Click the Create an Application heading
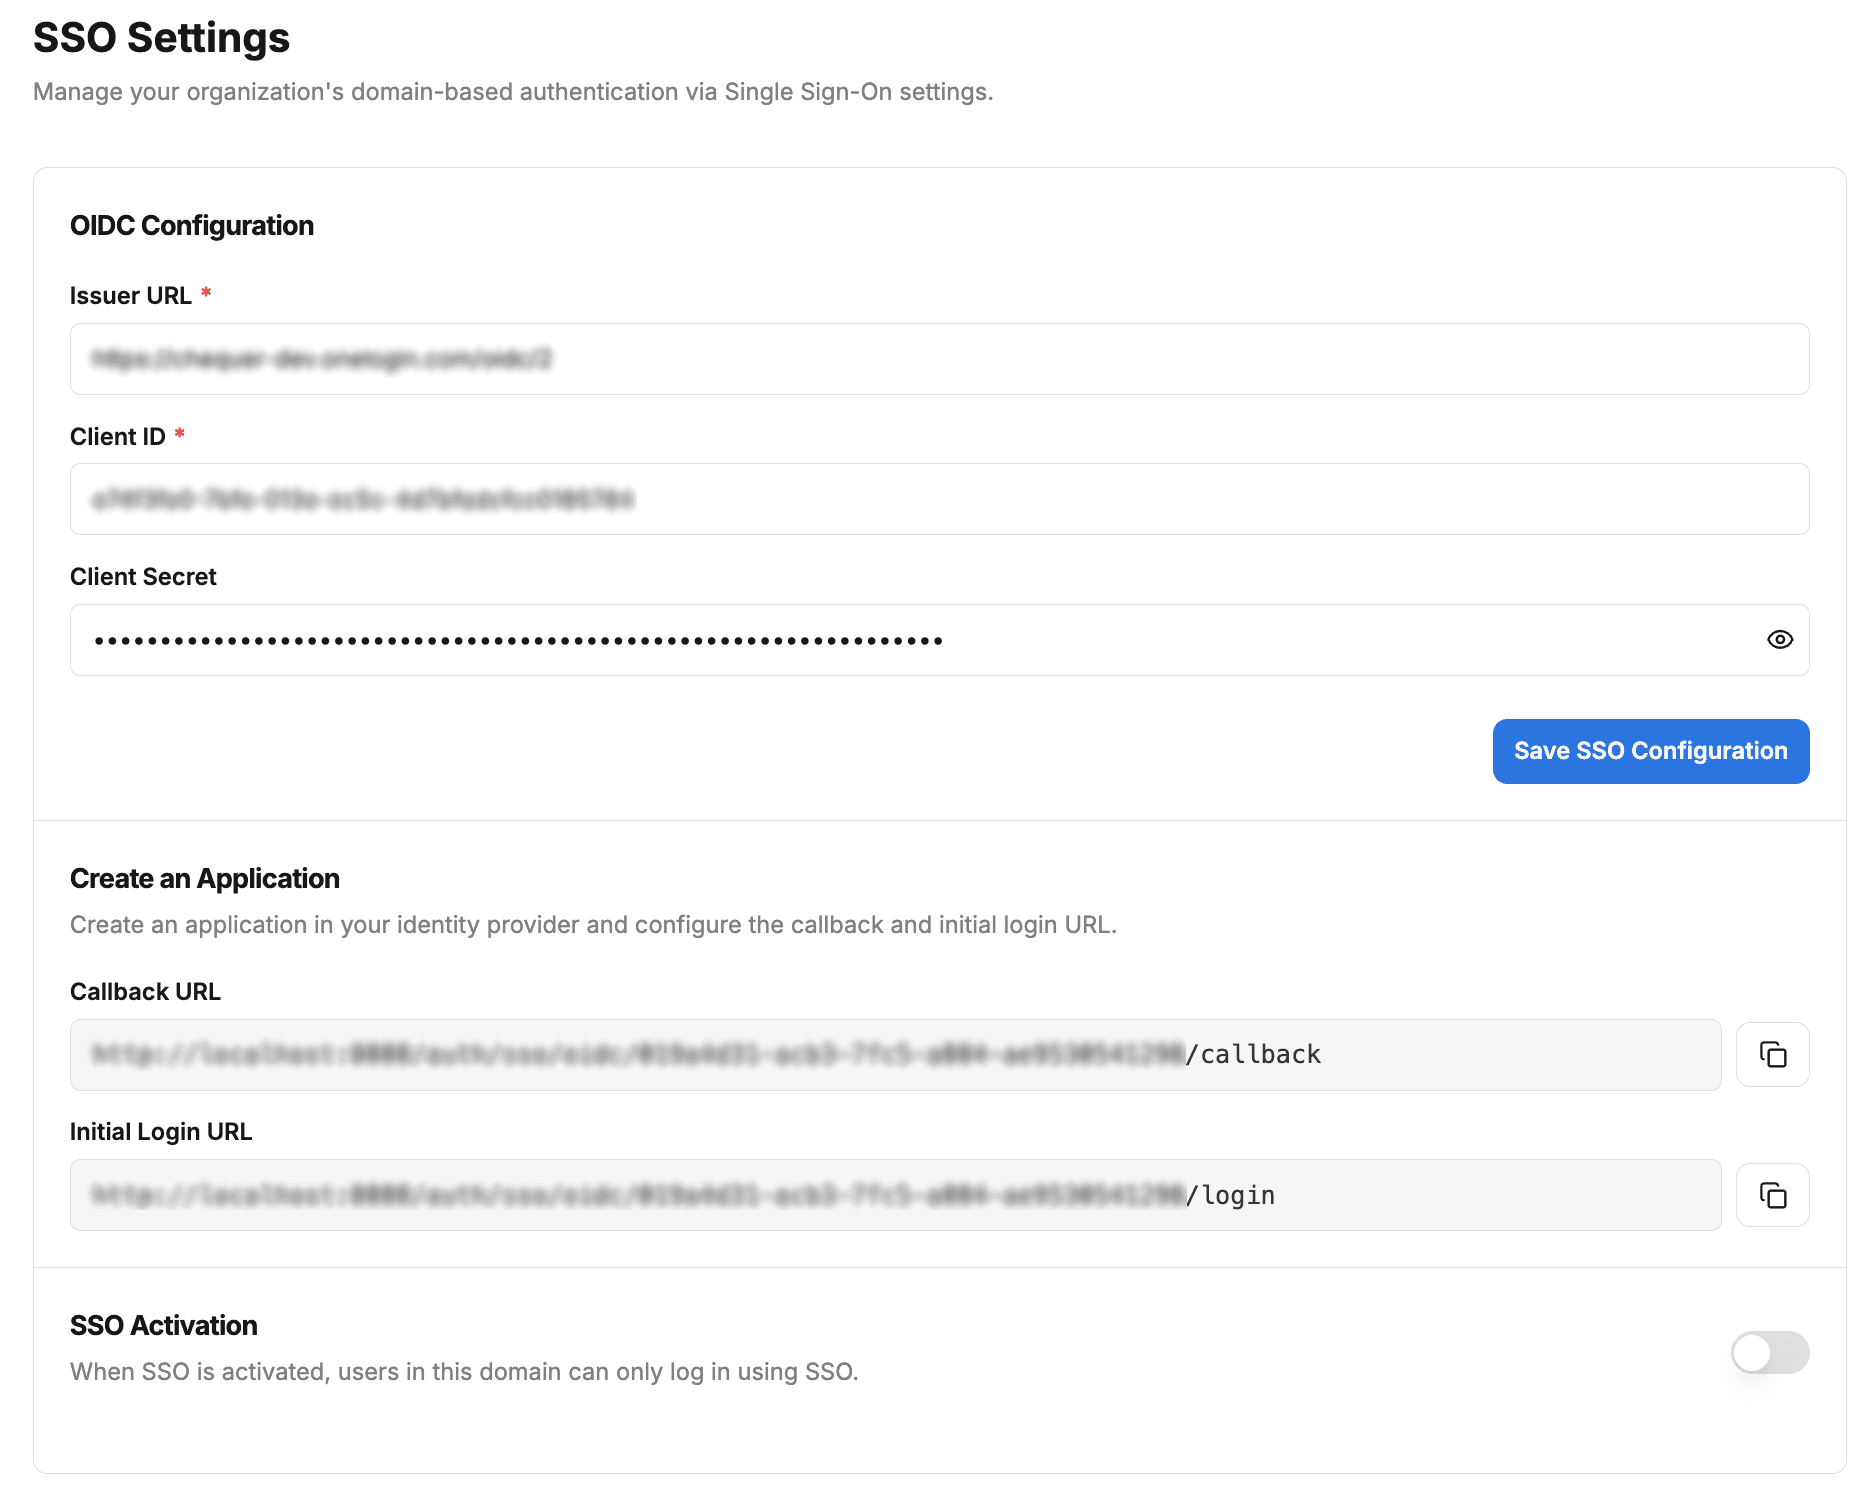1858x1488 pixels. [205, 879]
